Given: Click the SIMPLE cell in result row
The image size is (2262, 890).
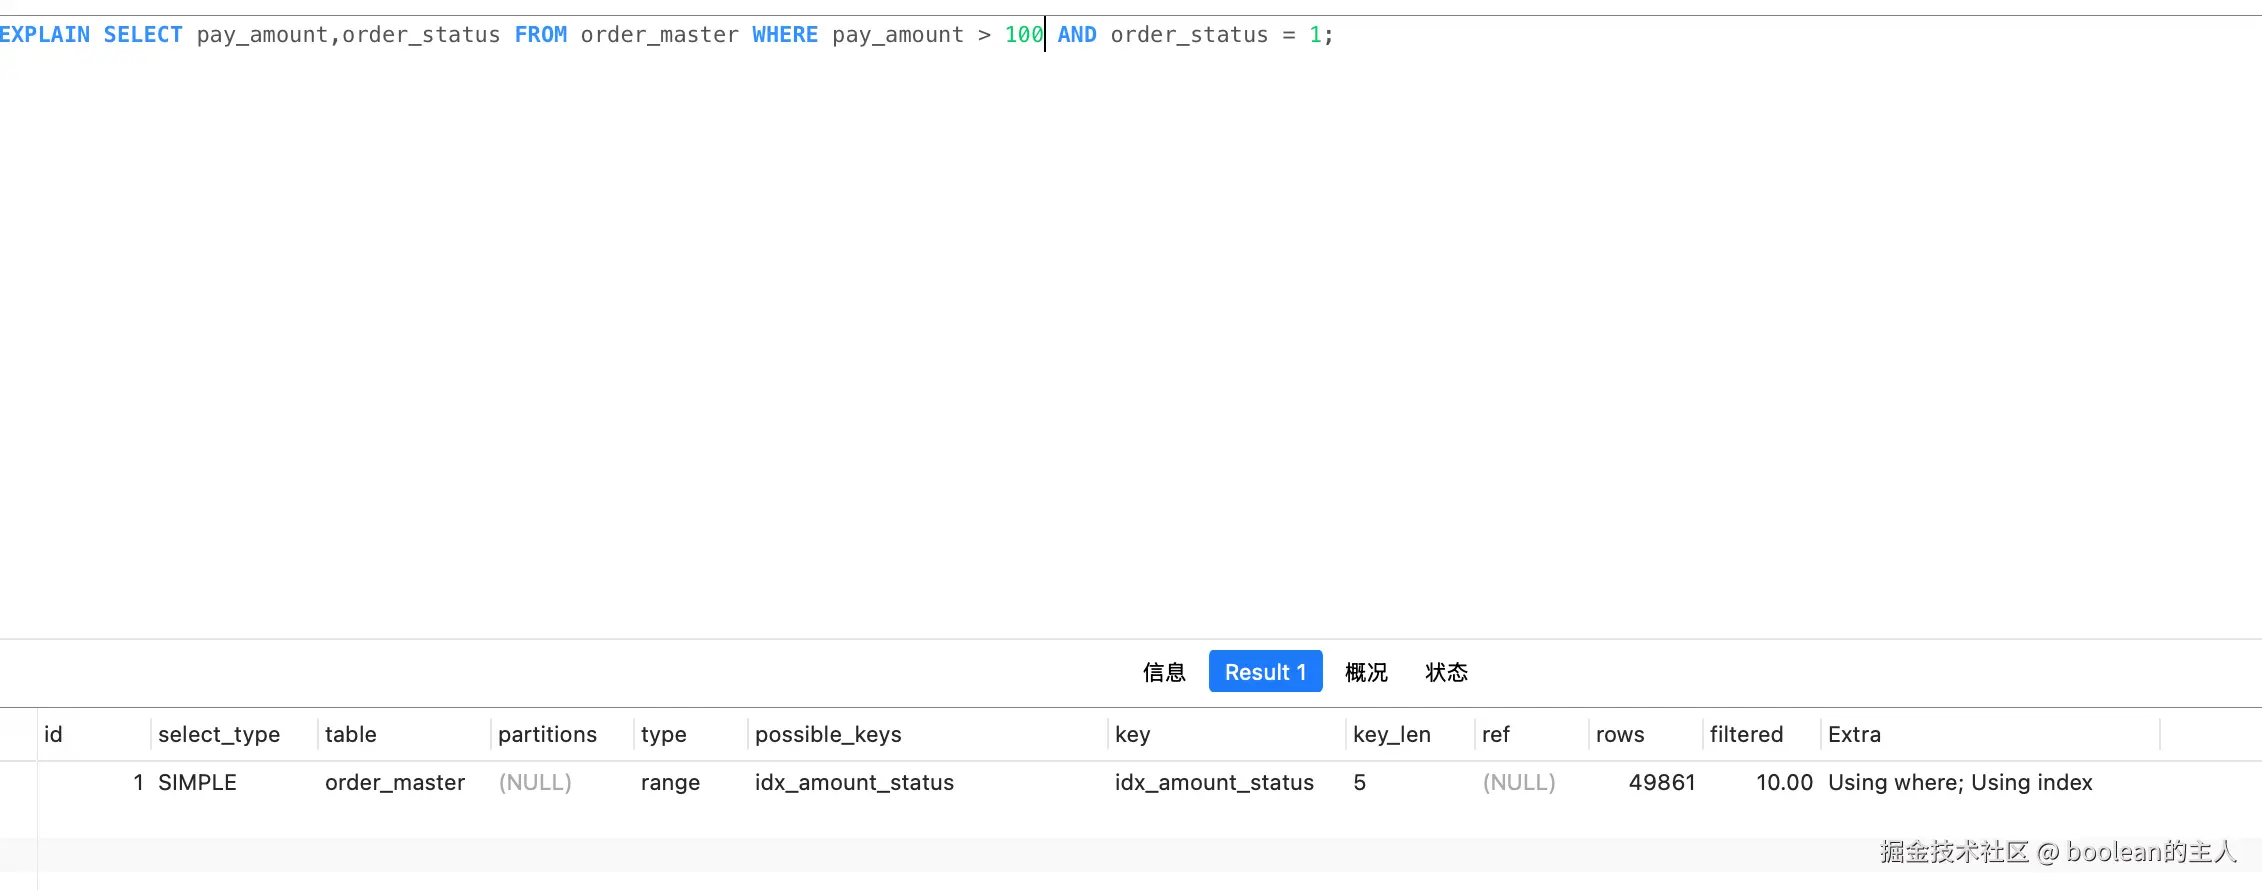Looking at the screenshot, I should click(x=234, y=782).
